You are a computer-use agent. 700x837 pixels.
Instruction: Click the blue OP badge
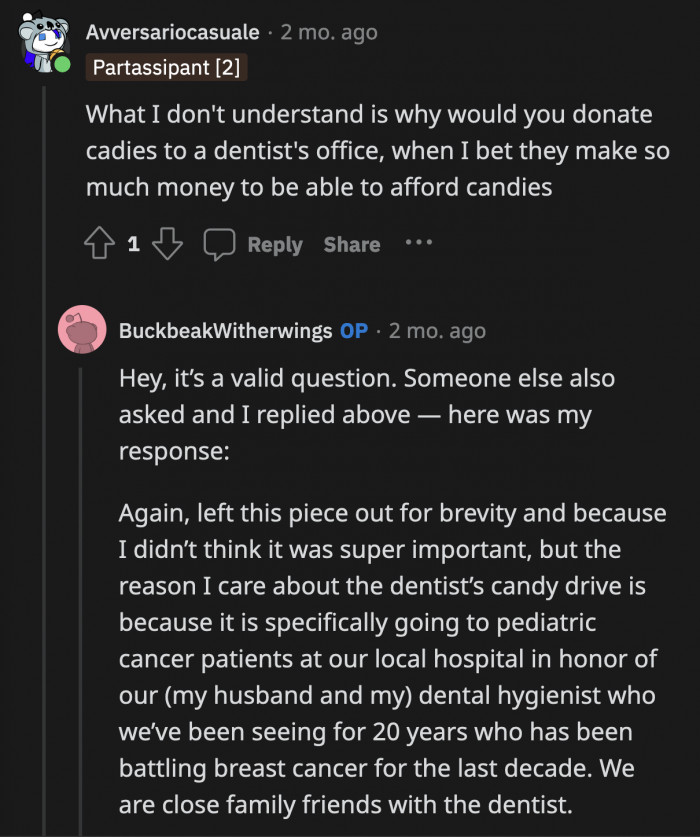(354, 331)
